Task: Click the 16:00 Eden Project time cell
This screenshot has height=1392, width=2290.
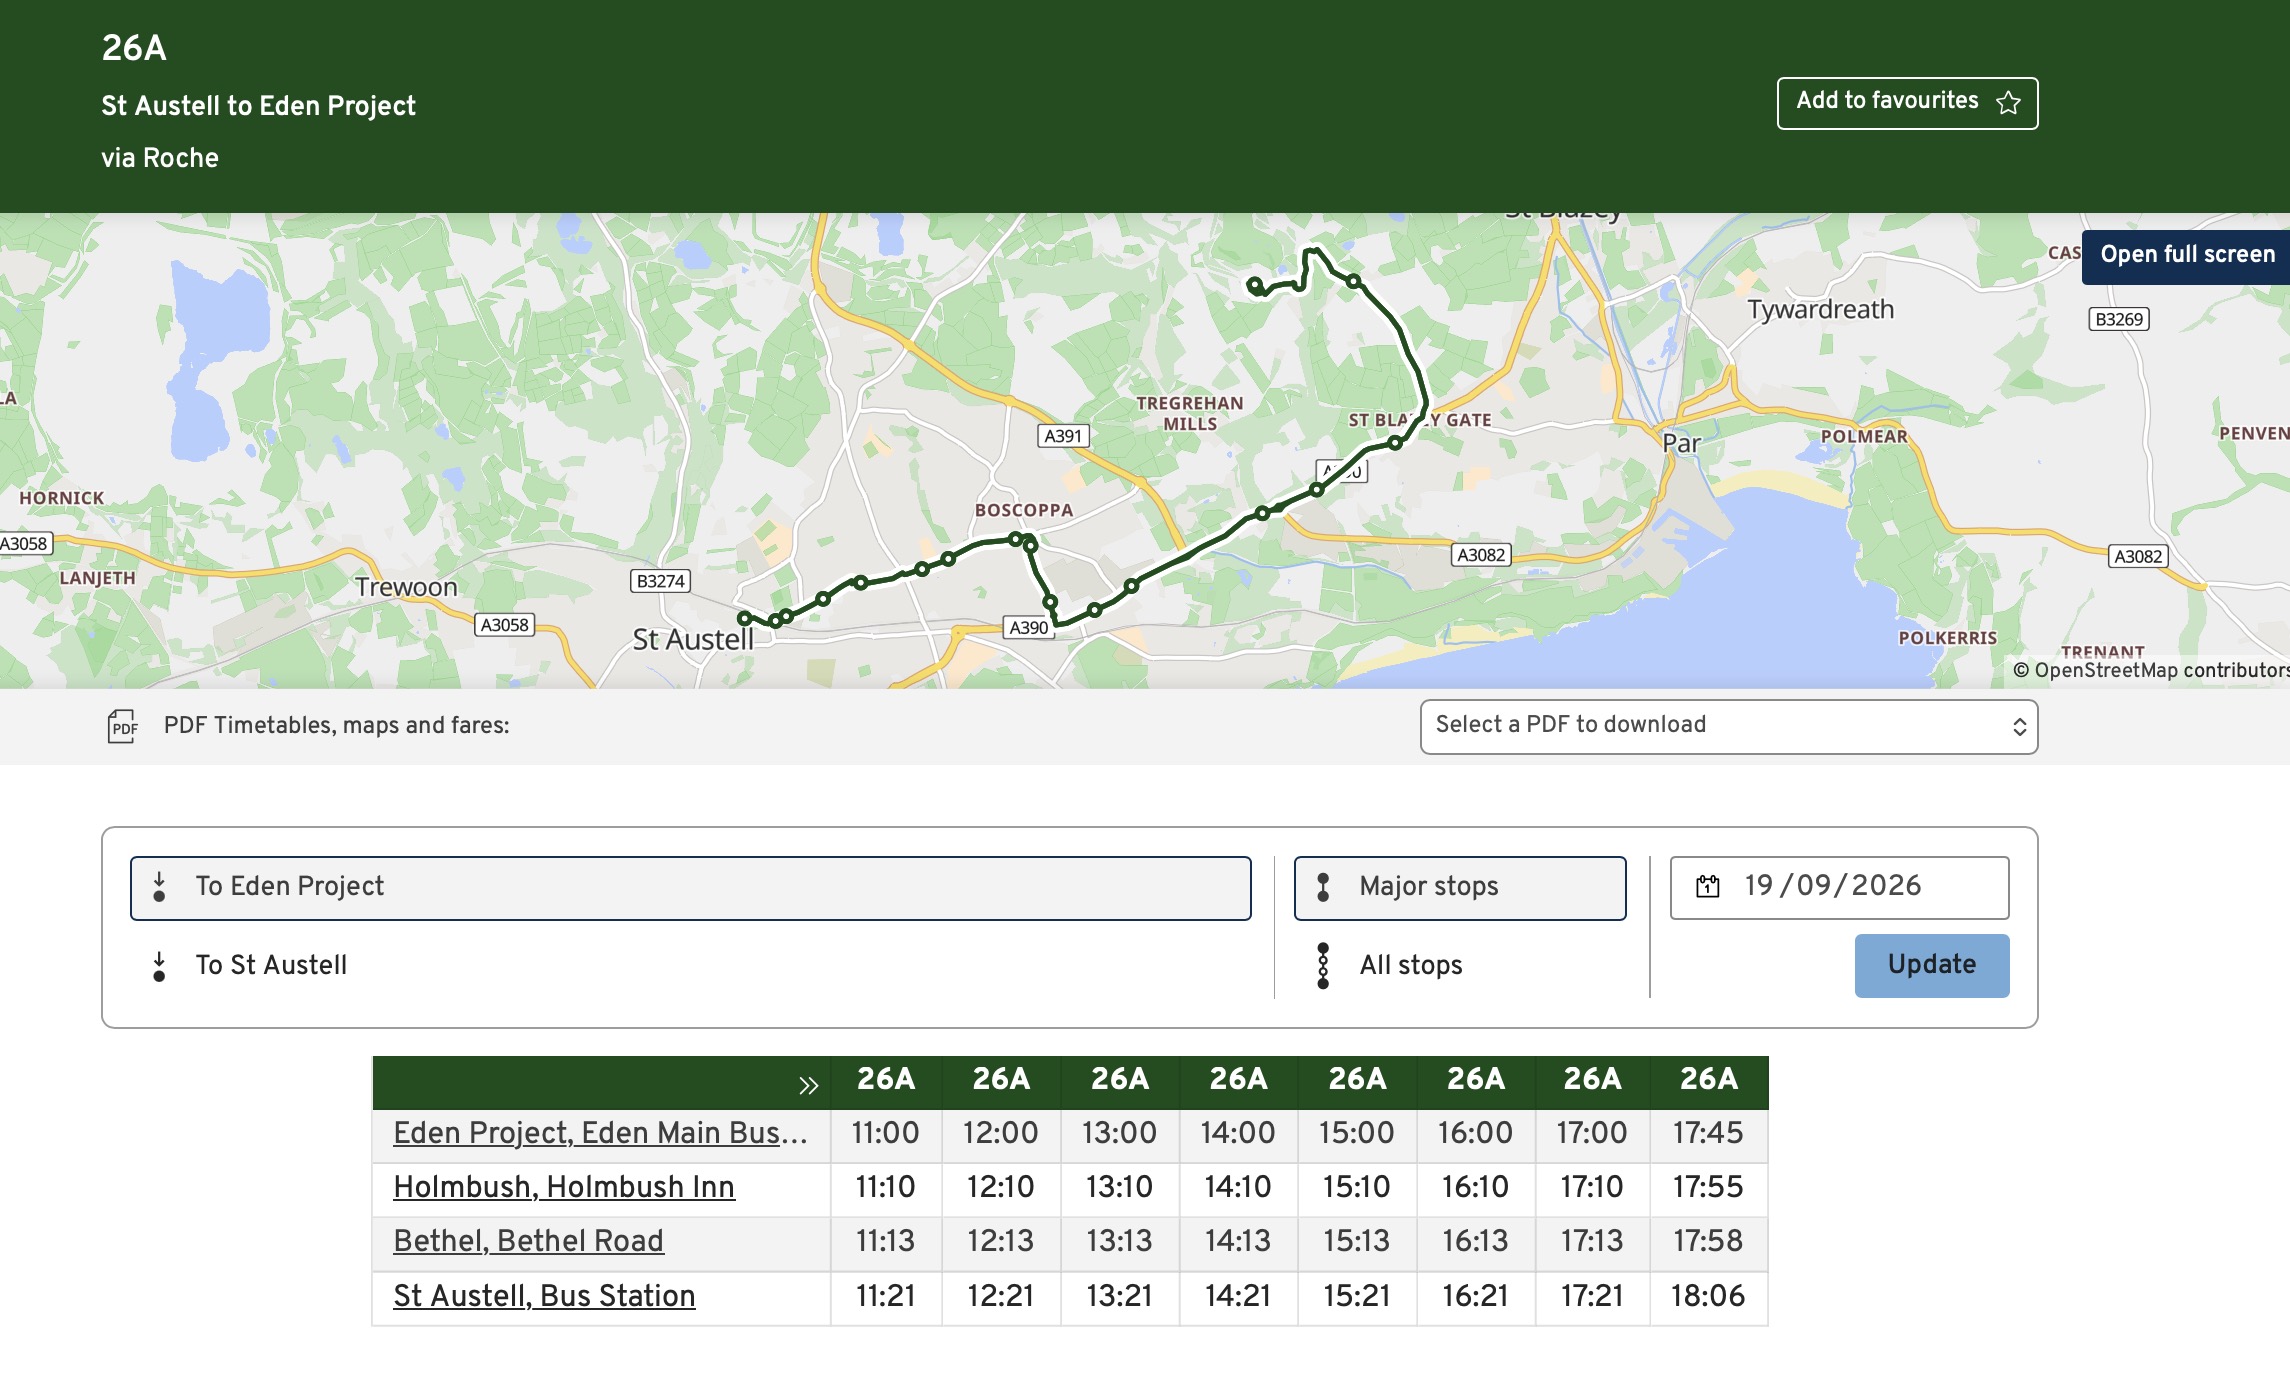Action: click(1475, 1133)
